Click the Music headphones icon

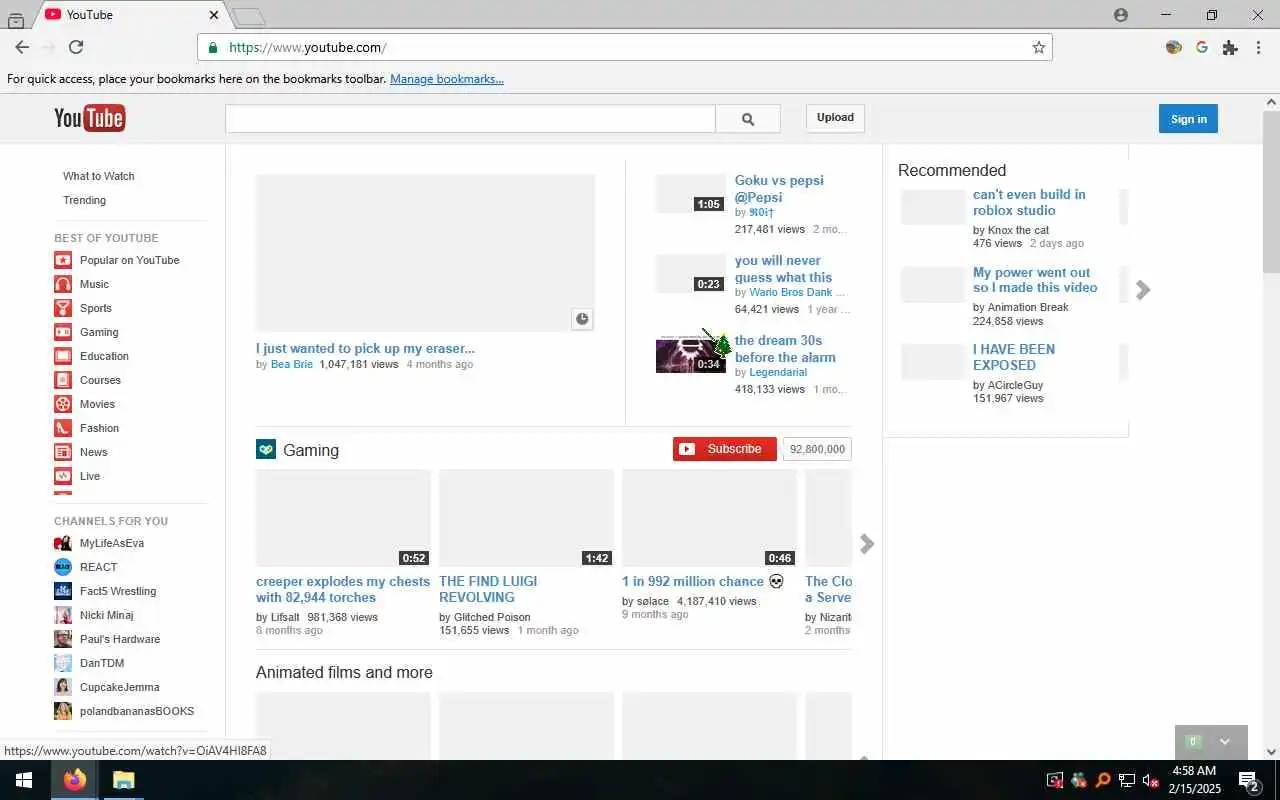point(63,284)
